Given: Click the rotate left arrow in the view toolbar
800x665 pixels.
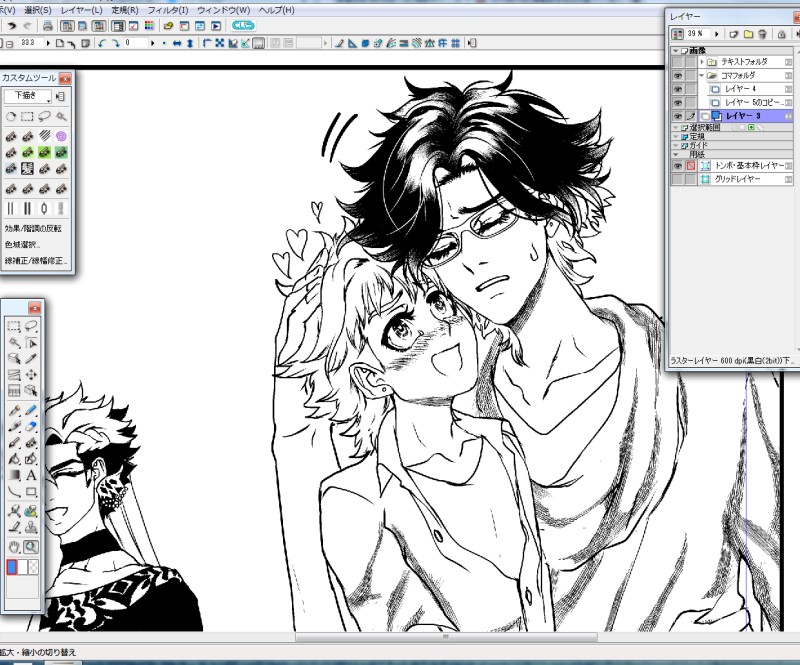Looking at the screenshot, I should 102,43.
